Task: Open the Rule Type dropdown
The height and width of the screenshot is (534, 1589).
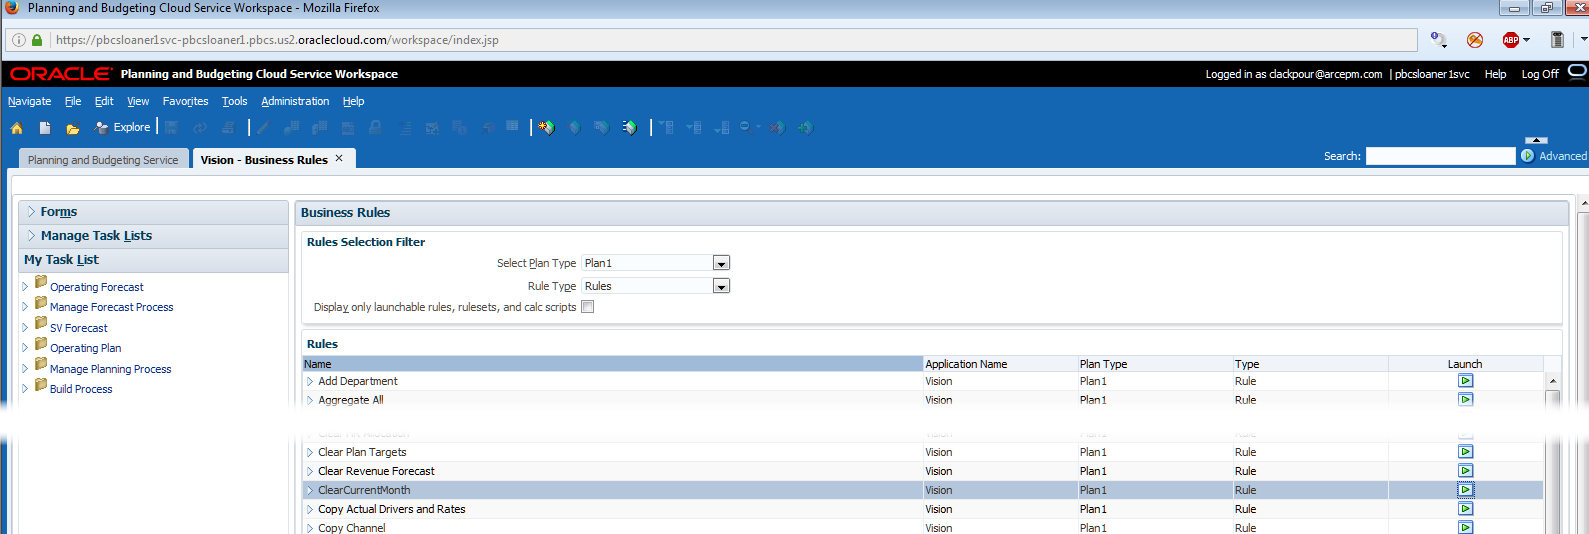Action: point(721,286)
